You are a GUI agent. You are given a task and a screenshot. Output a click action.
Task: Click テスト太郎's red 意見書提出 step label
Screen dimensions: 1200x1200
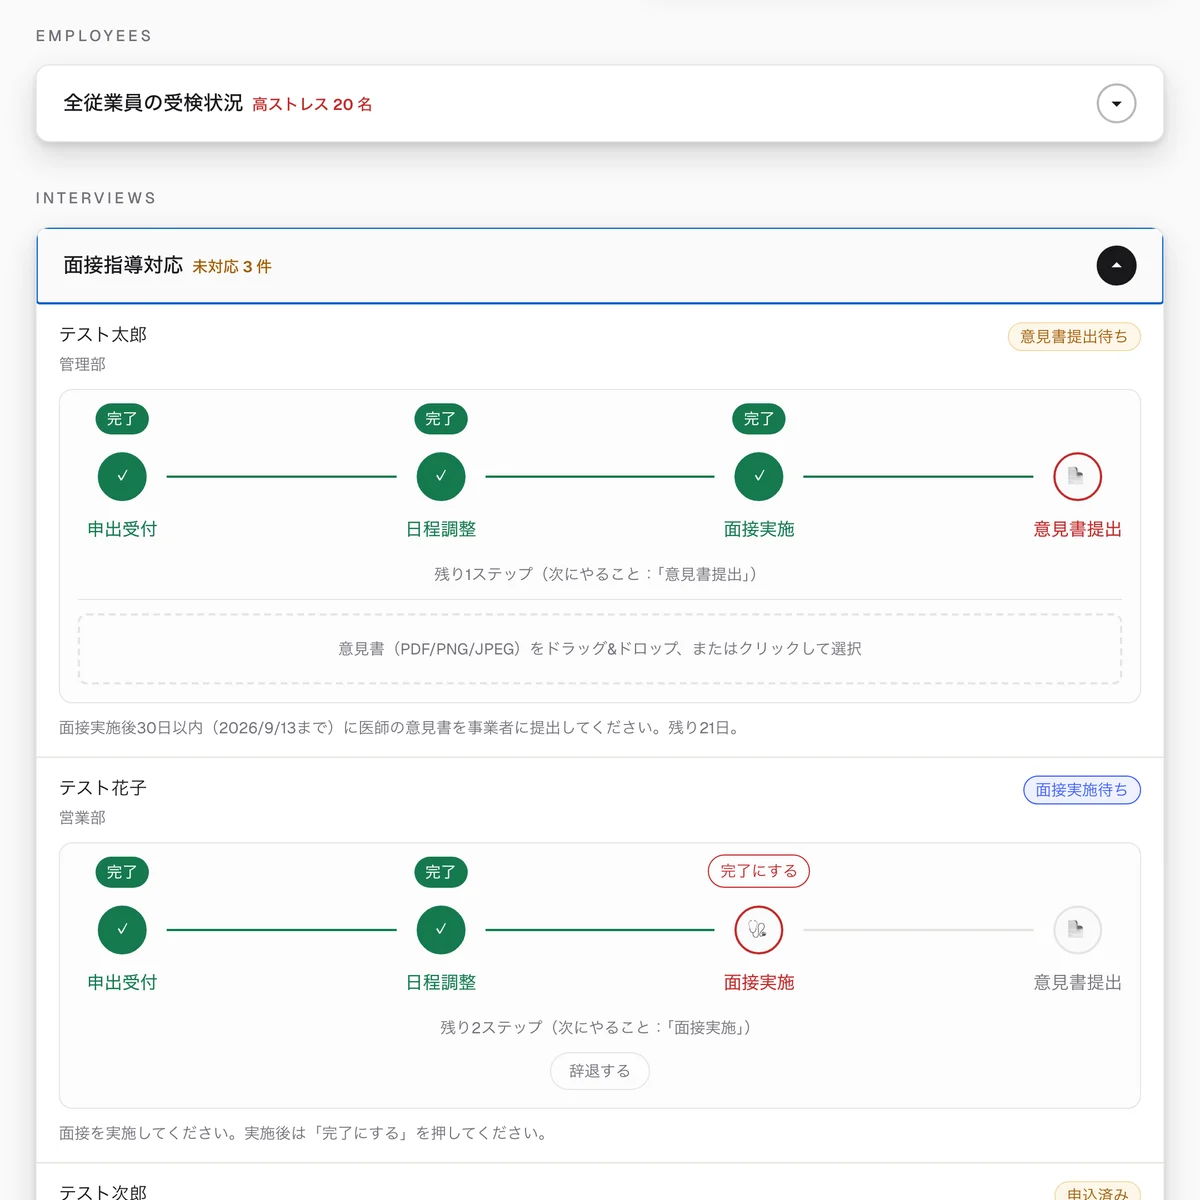coord(1077,529)
